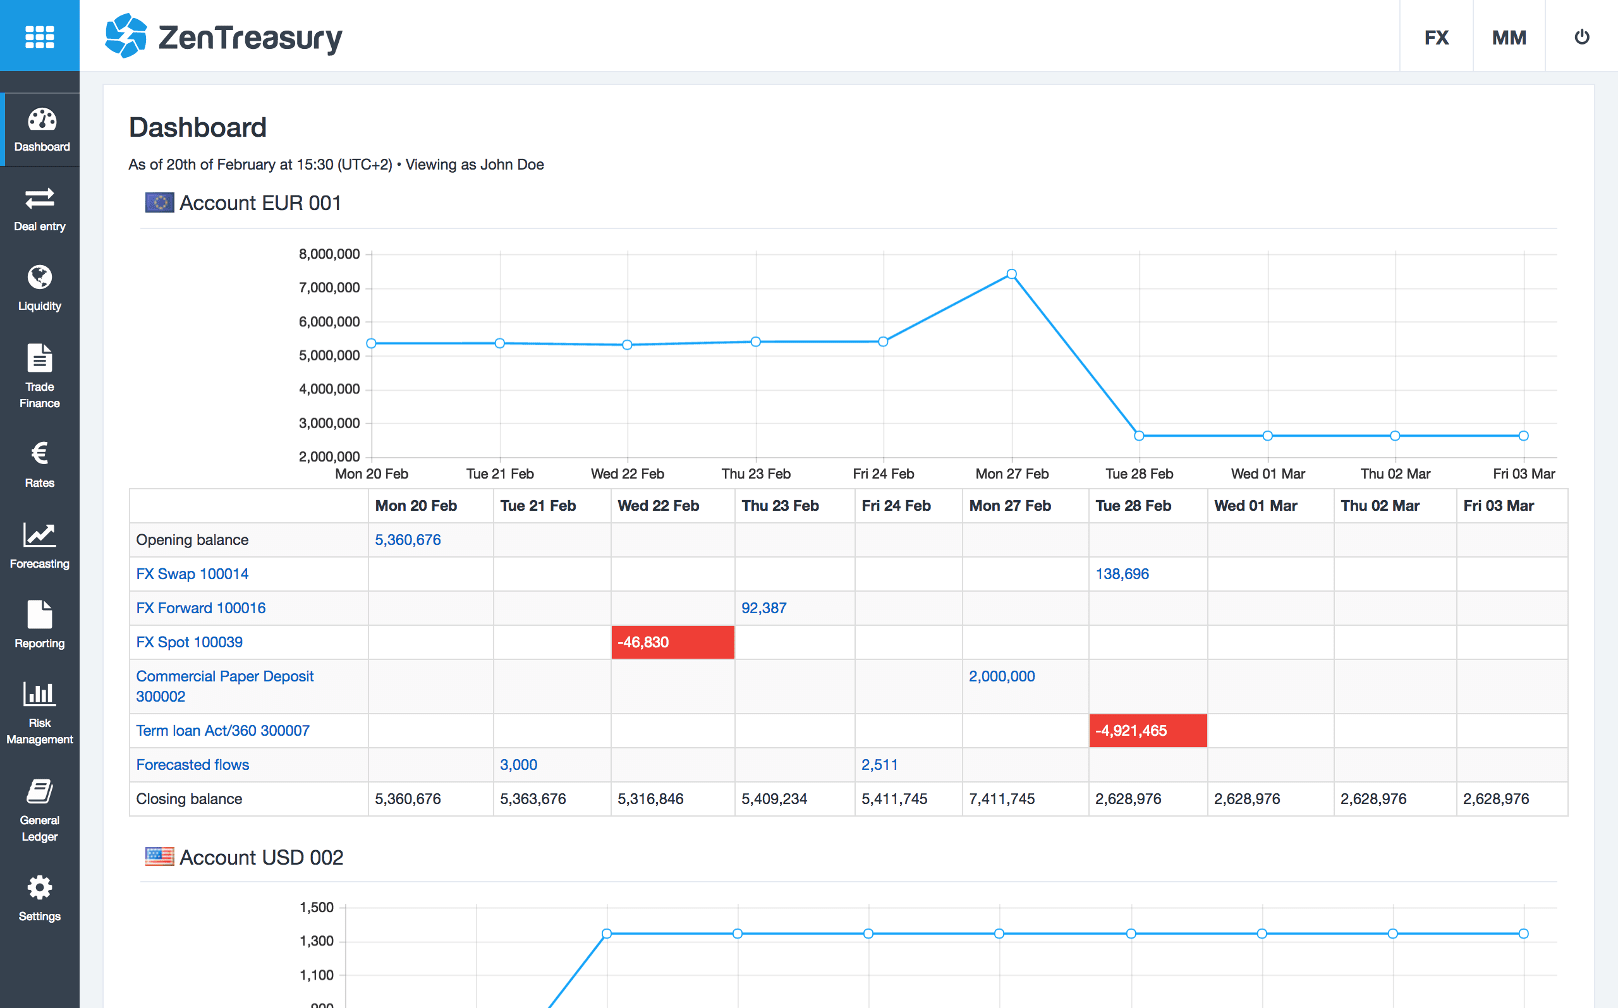The height and width of the screenshot is (1008, 1618).
Task: Click FX Forward amount 92,387
Action: coord(764,608)
